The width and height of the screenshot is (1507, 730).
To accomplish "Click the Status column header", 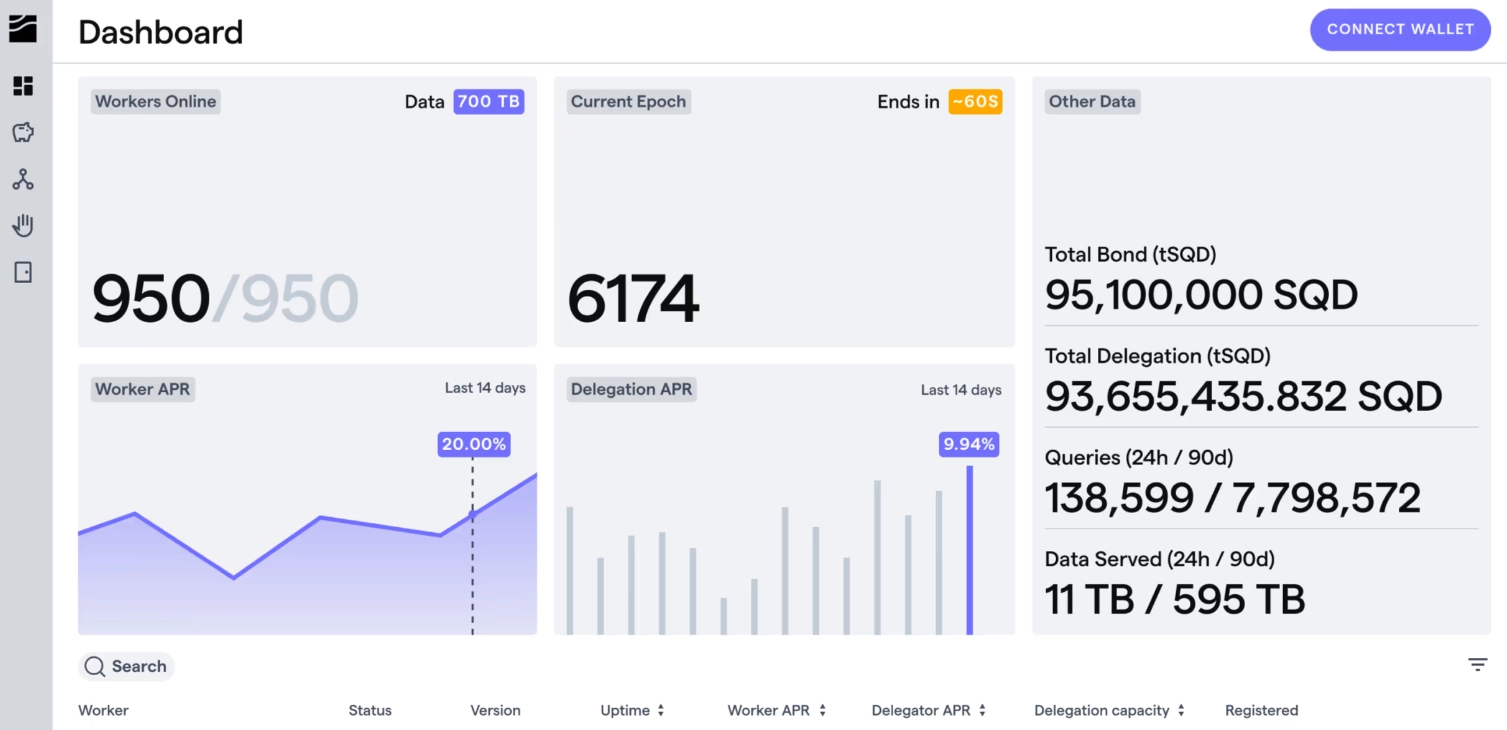I will [x=370, y=711].
